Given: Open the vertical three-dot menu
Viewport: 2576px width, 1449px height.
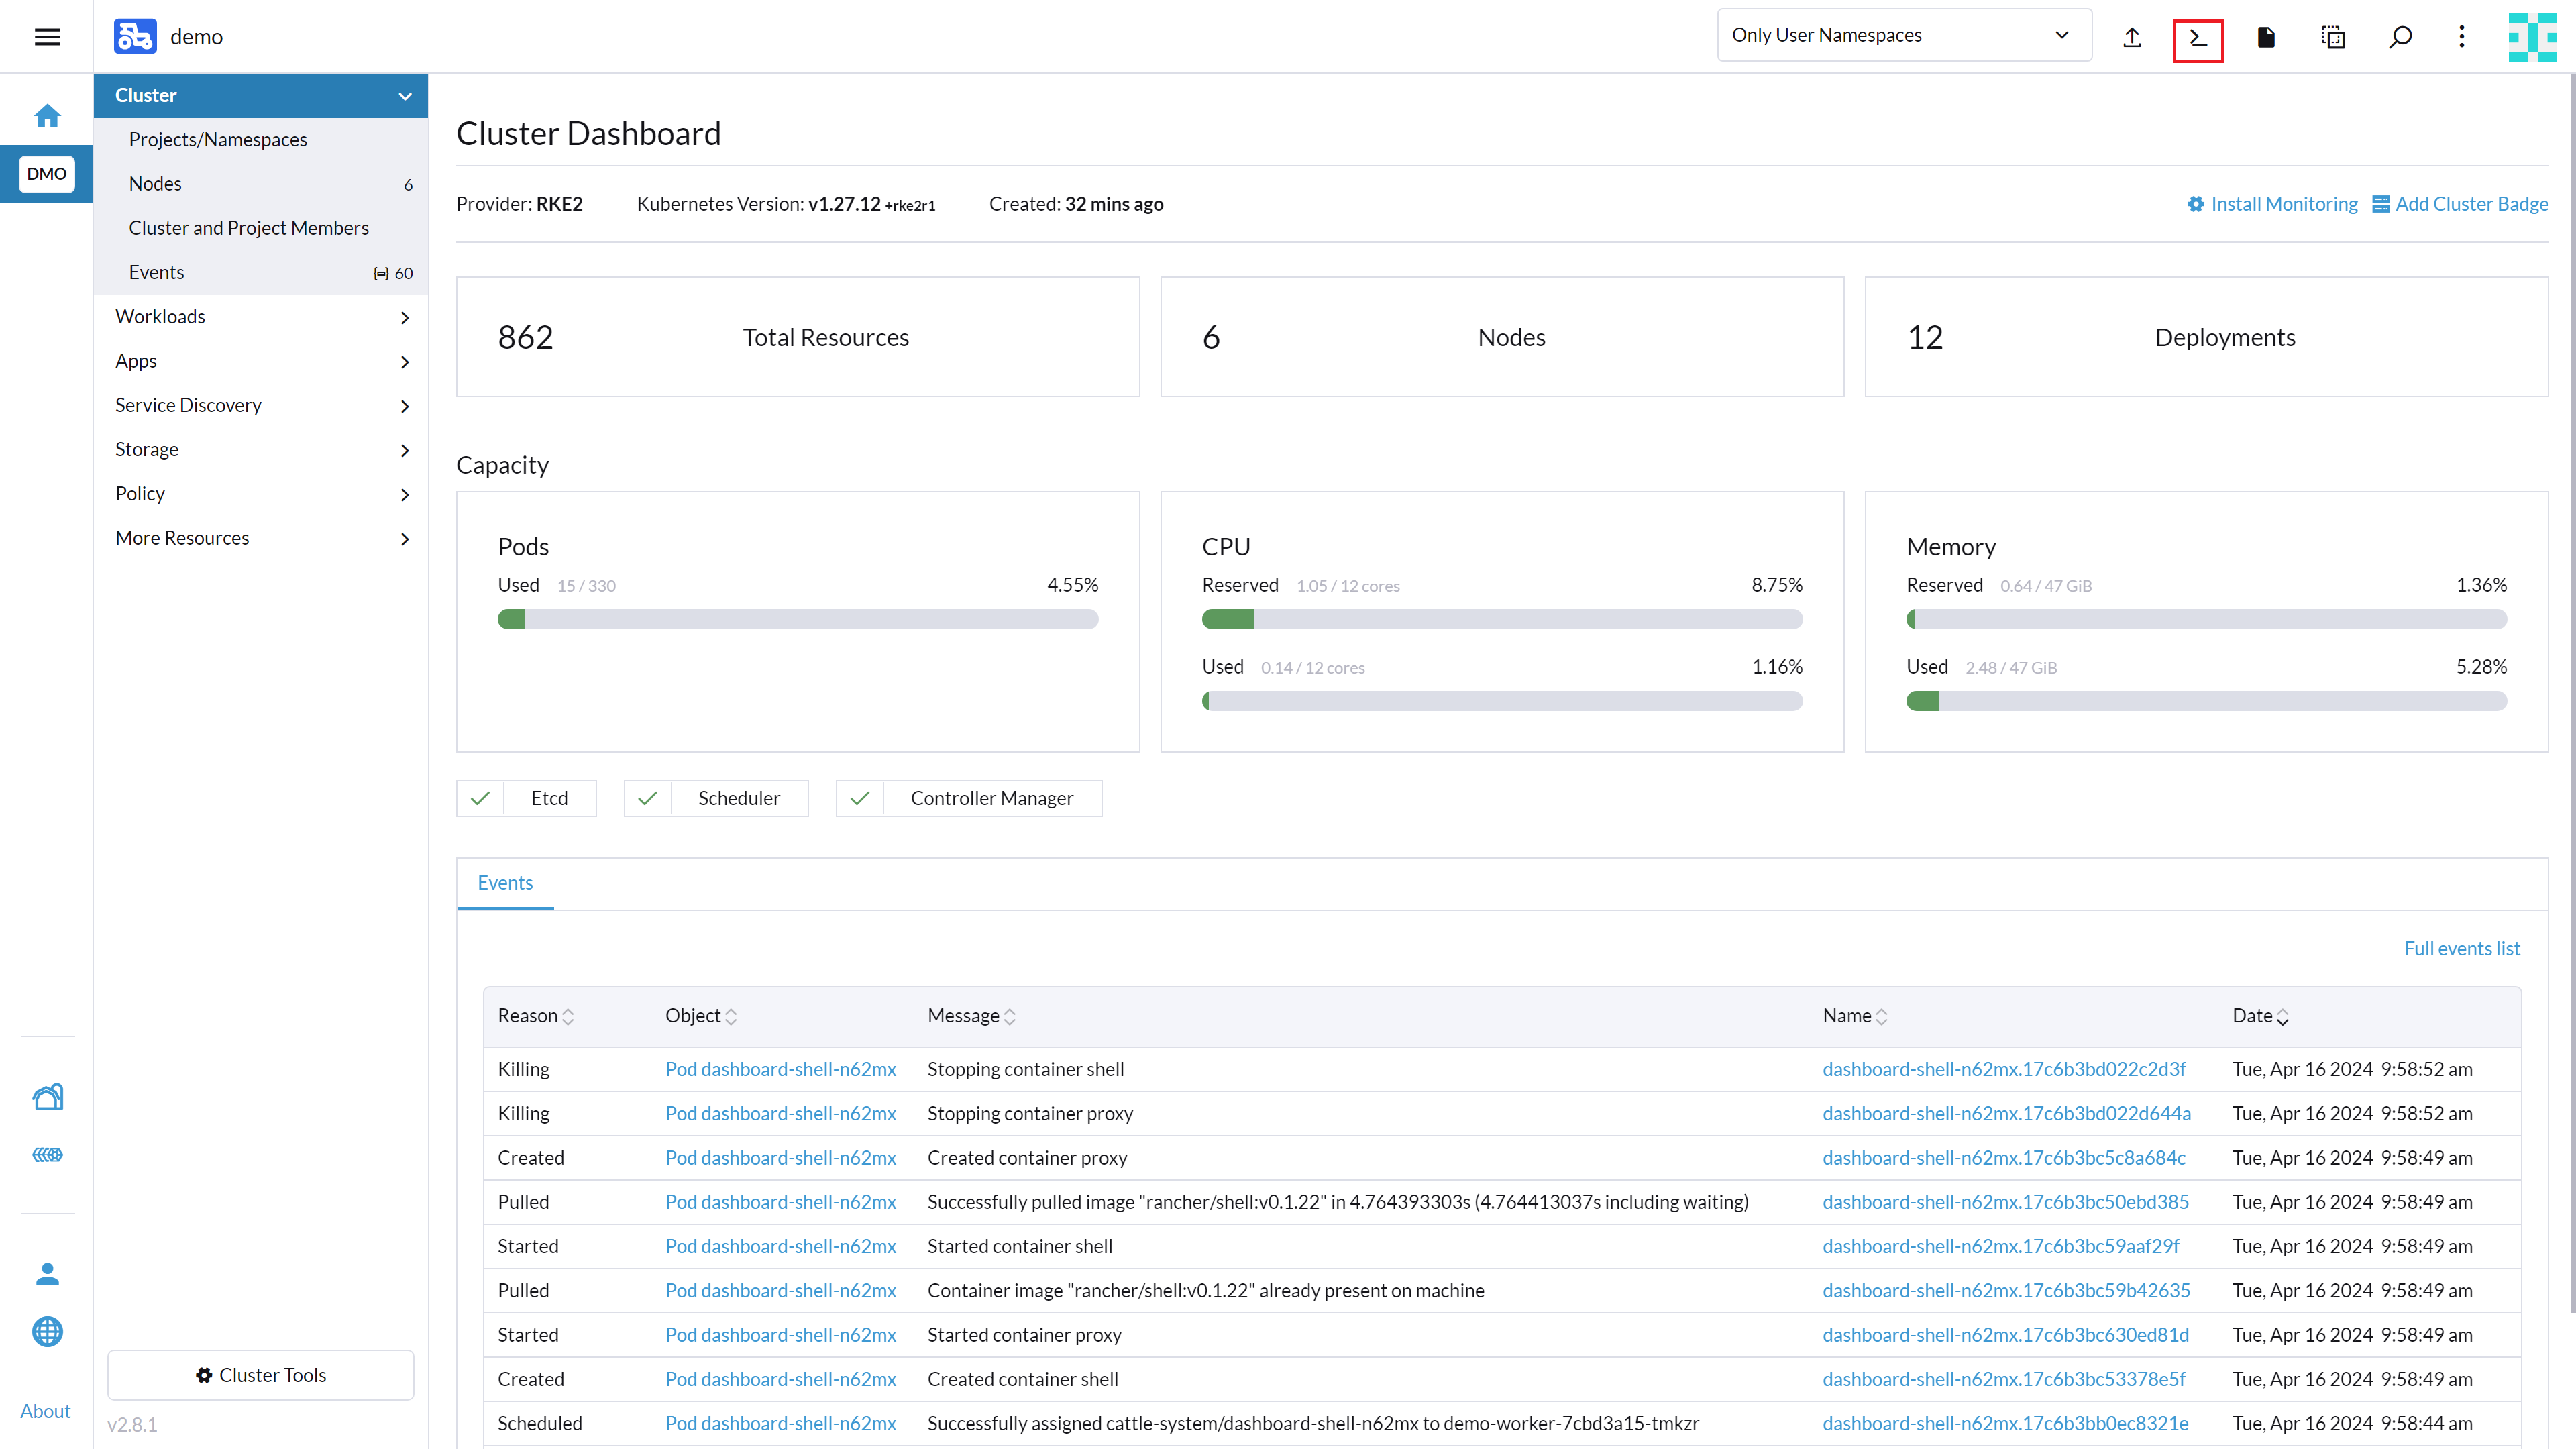Looking at the screenshot, I should (2461, 38).
